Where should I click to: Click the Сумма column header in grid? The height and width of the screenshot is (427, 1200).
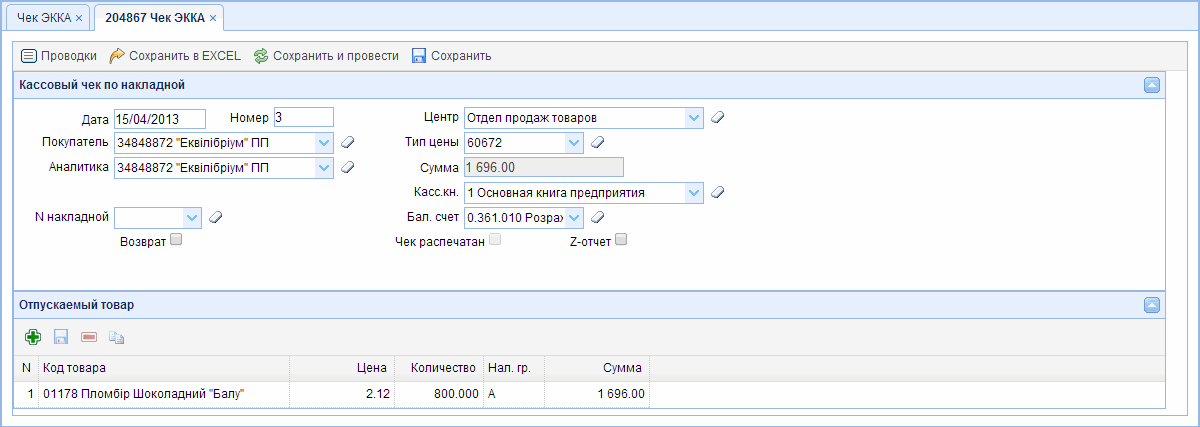(597, 368)
